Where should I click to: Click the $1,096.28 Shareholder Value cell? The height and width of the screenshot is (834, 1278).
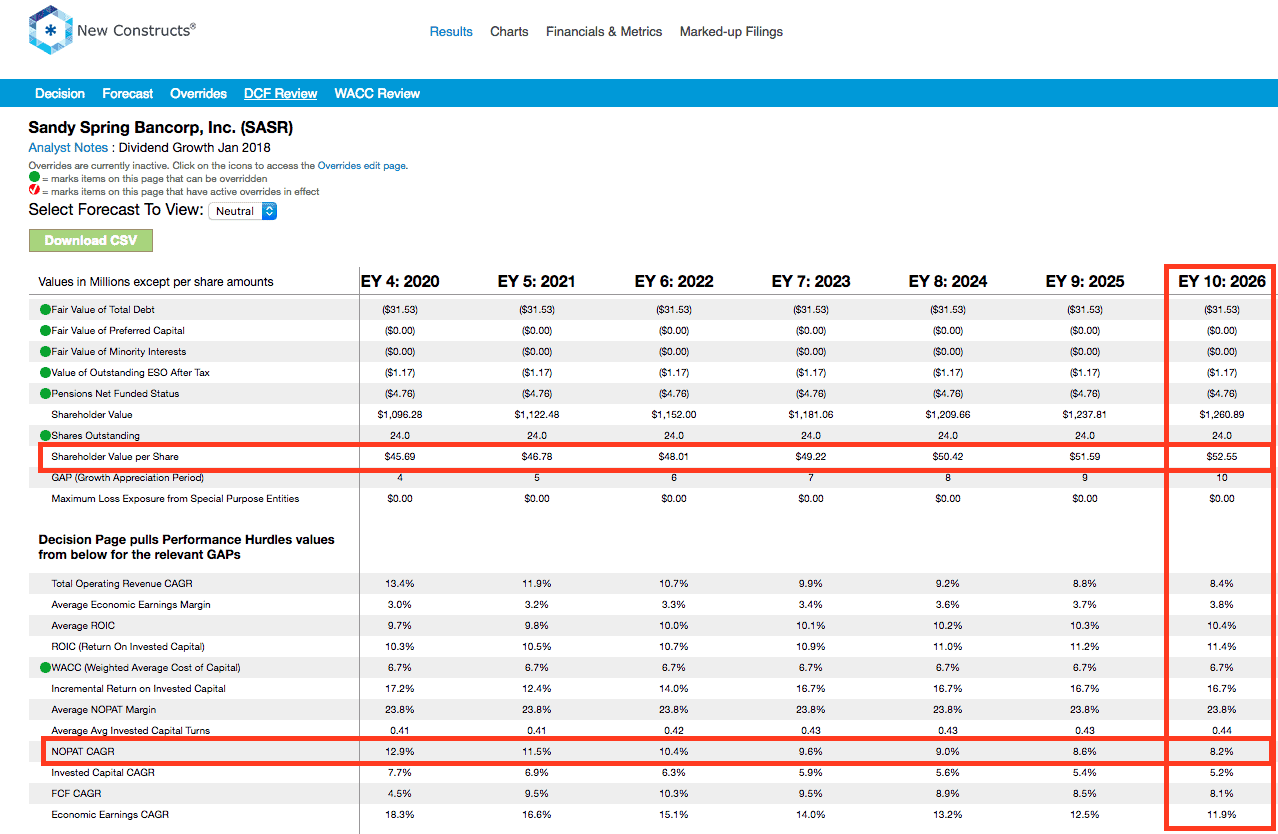click(x=400, y=415)
